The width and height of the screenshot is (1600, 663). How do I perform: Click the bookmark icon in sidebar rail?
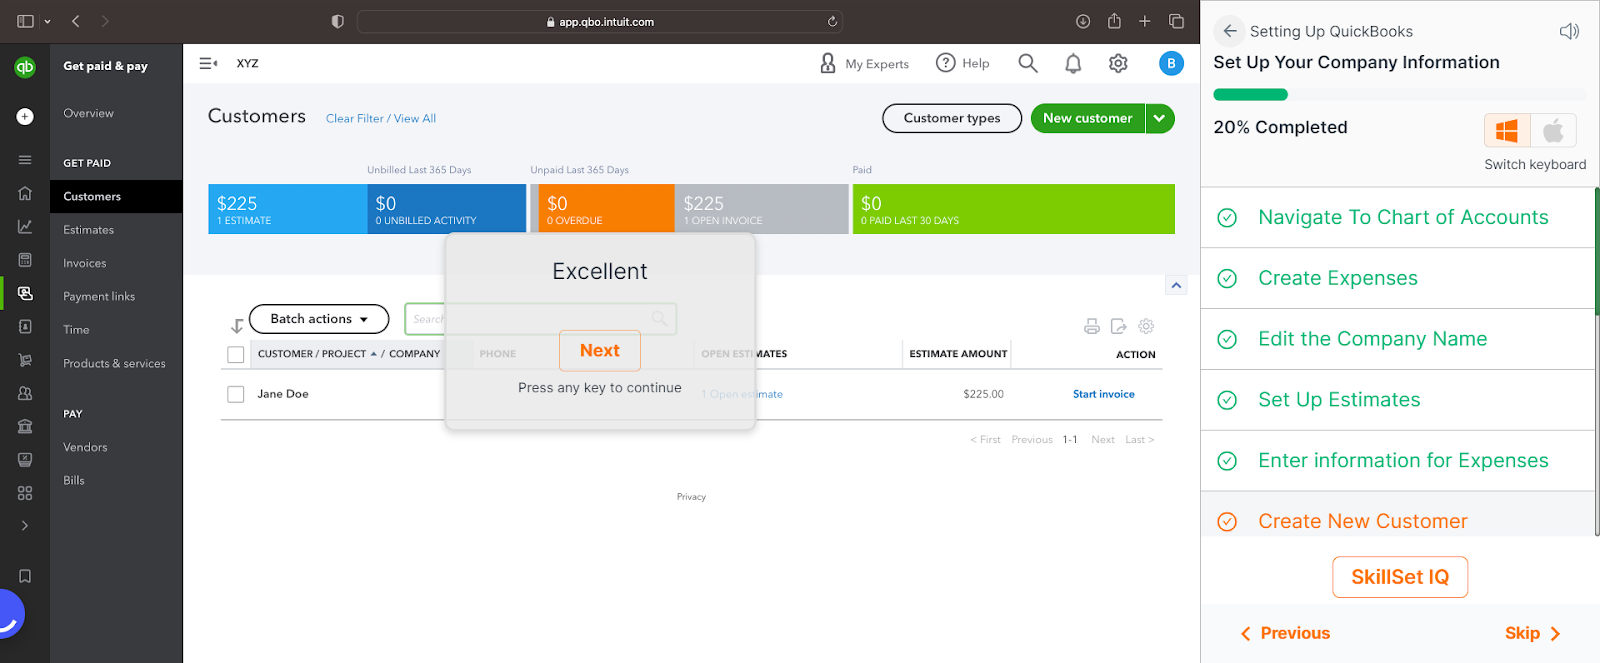click(25, 576)
